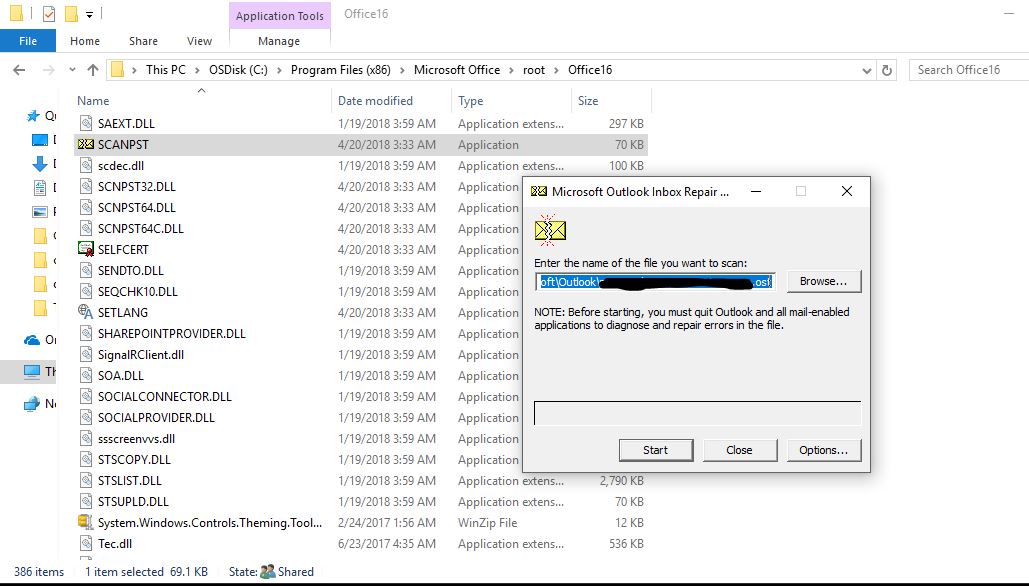This screenshot has height=586, width=1029.
Task: Select the SELFCERT certificate icon
Action: pos(84,249)
